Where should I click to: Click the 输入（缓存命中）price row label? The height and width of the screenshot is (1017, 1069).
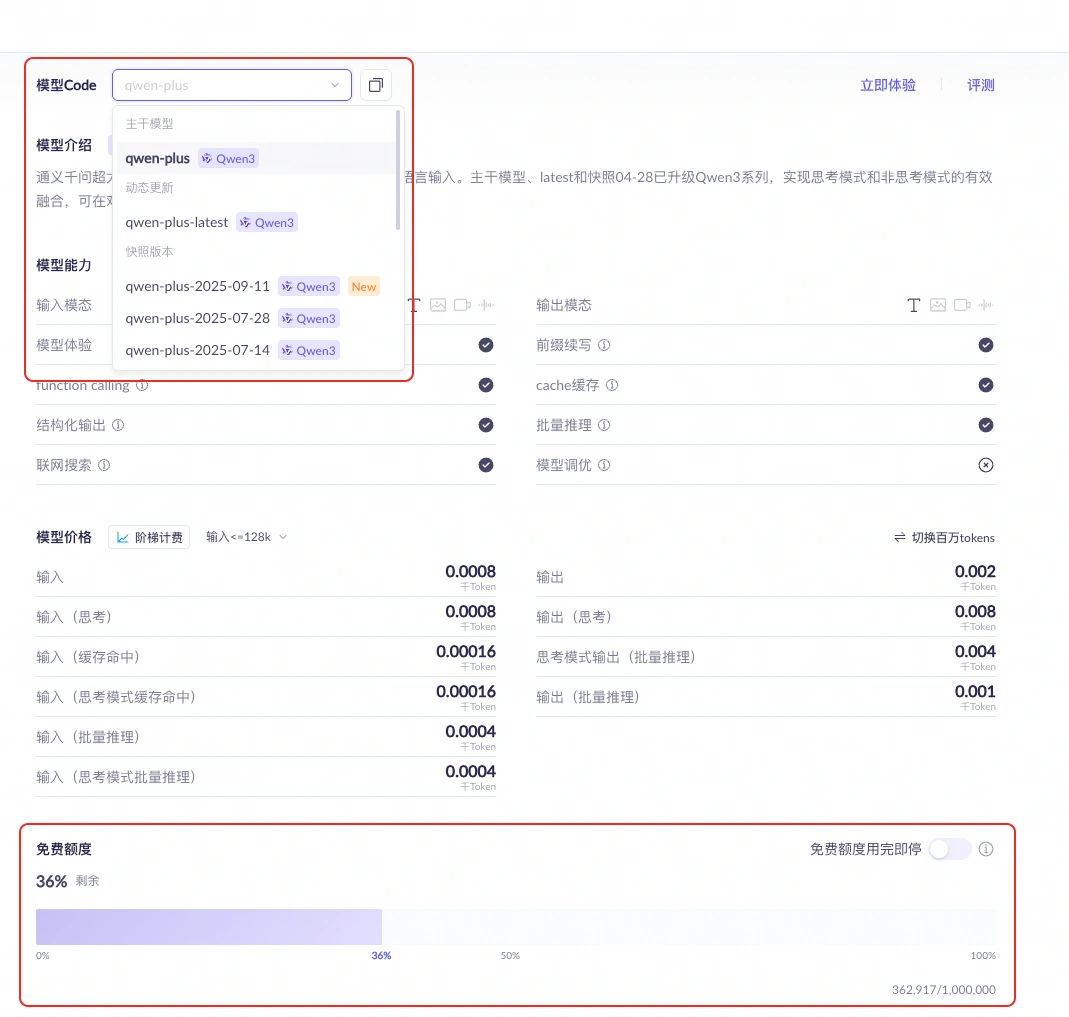[x=88, y=657]
